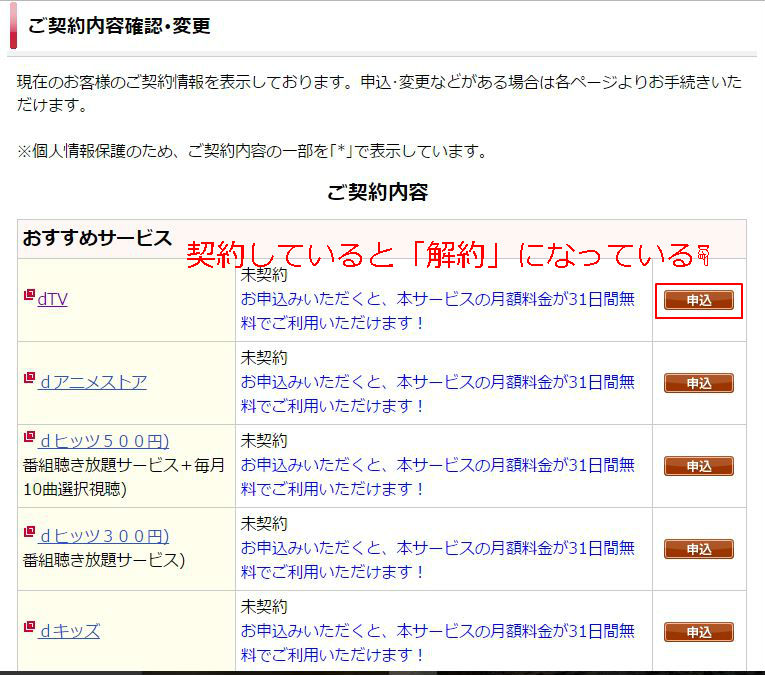This screenshot has width=765, height=675.
Task: Click the 番組聴き放題サービス) description under dヒッツ300円
Action: [x=103, y=560]
